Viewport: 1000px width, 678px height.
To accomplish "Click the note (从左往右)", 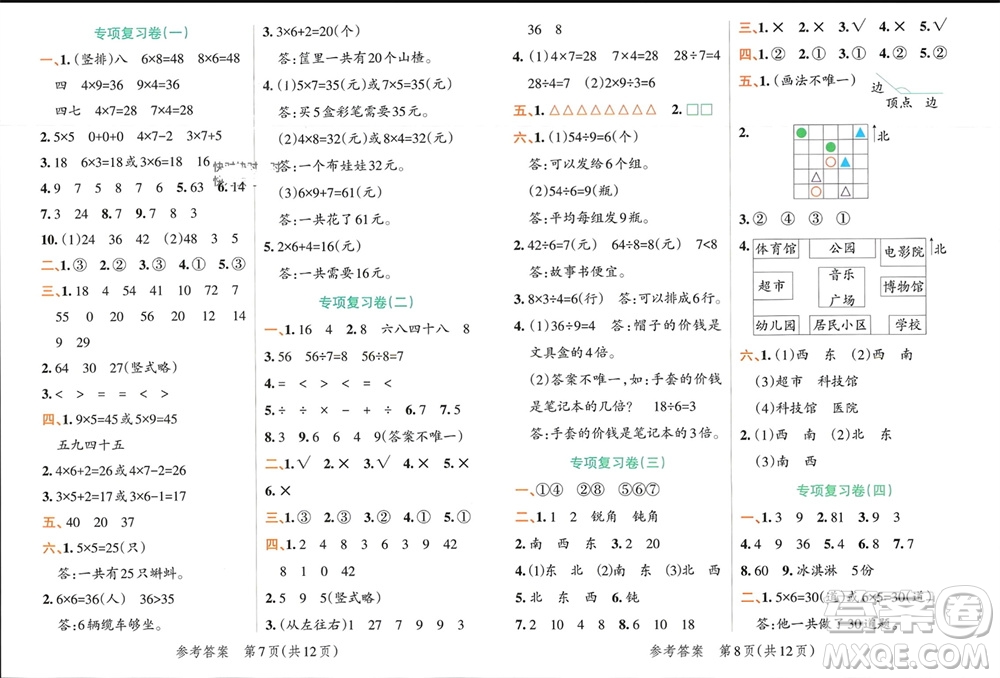I will [312, 624].
